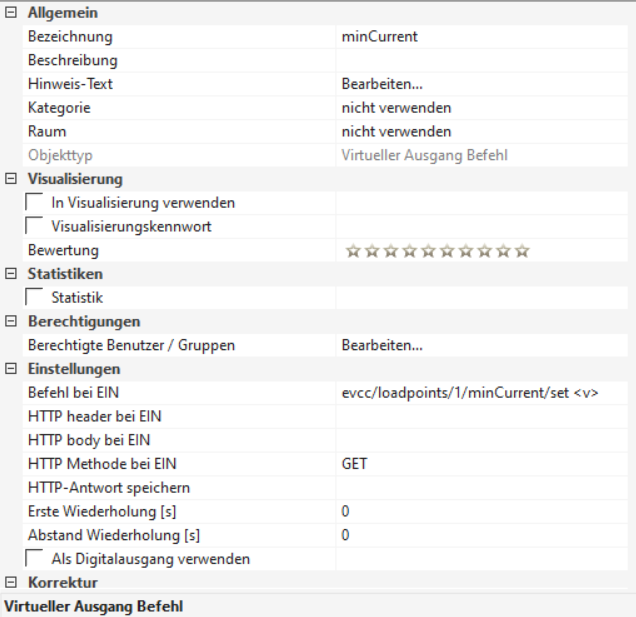Collapse the Korrektur section
This screenshot has width=636, height=617.
pos(11,582)
